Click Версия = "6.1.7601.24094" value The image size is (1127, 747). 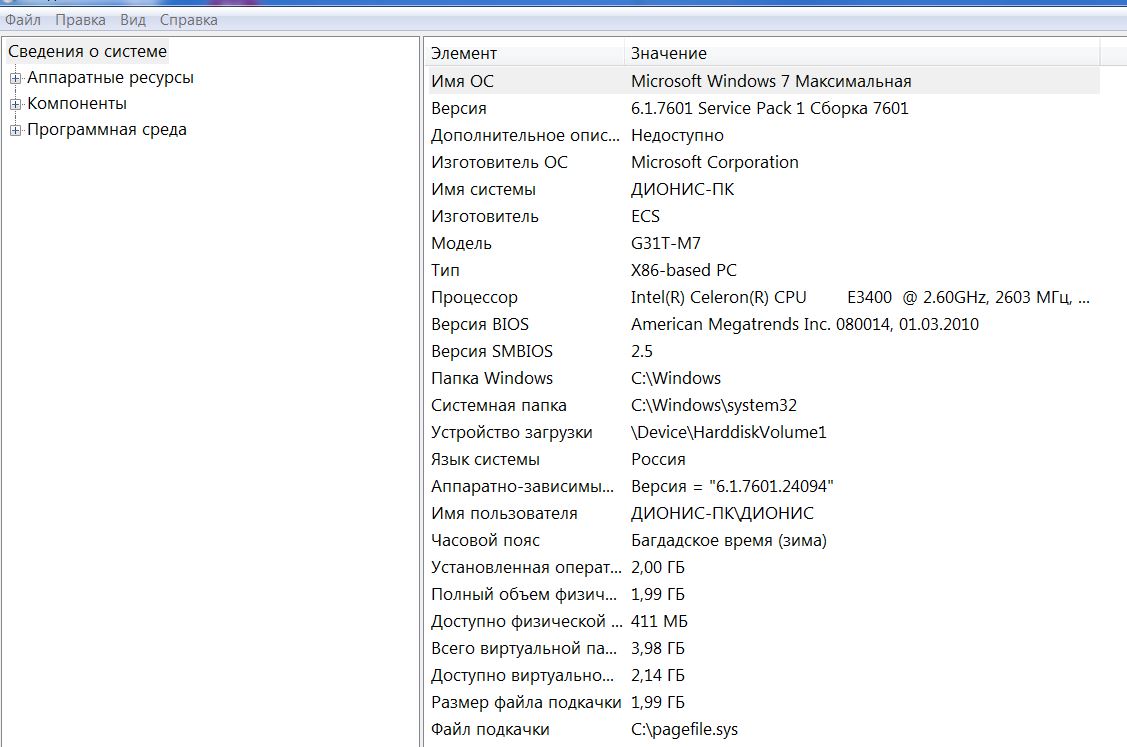click(x=732, y=487)
